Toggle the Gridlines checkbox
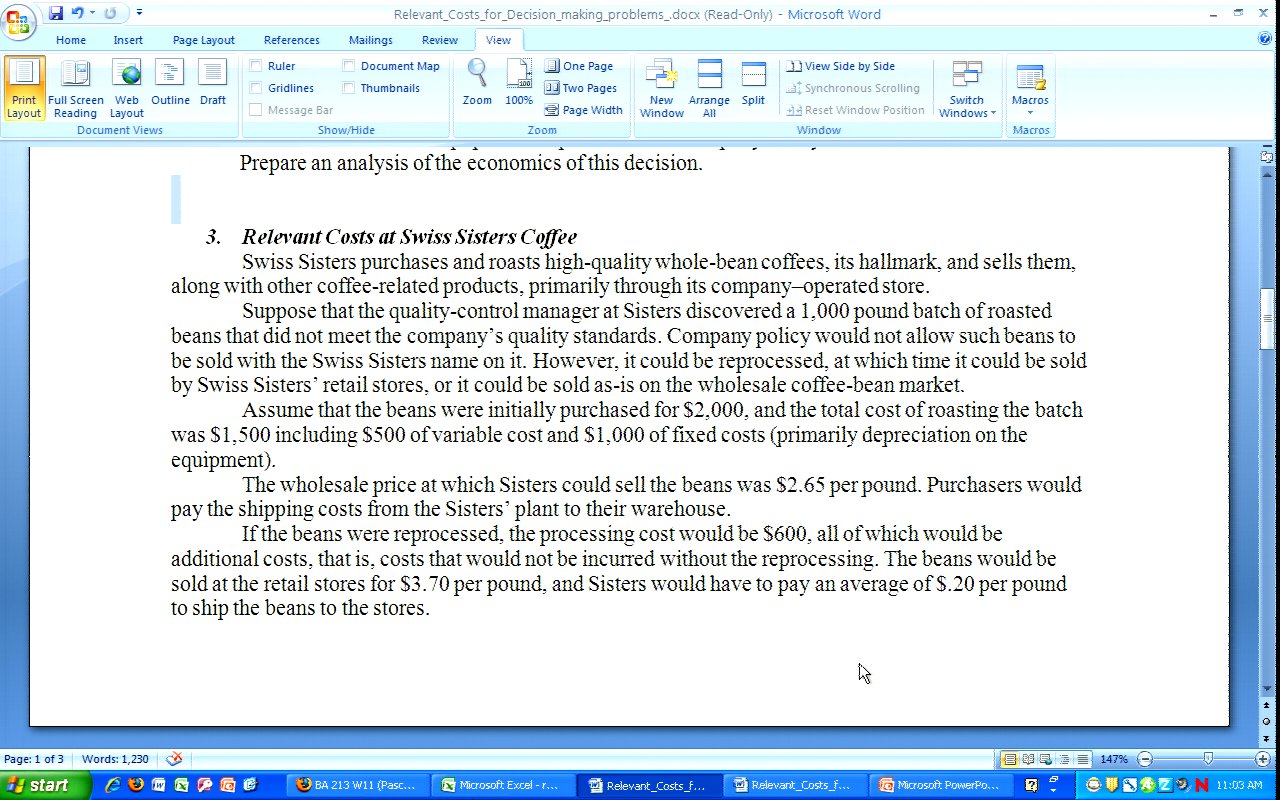 point(256,88)
